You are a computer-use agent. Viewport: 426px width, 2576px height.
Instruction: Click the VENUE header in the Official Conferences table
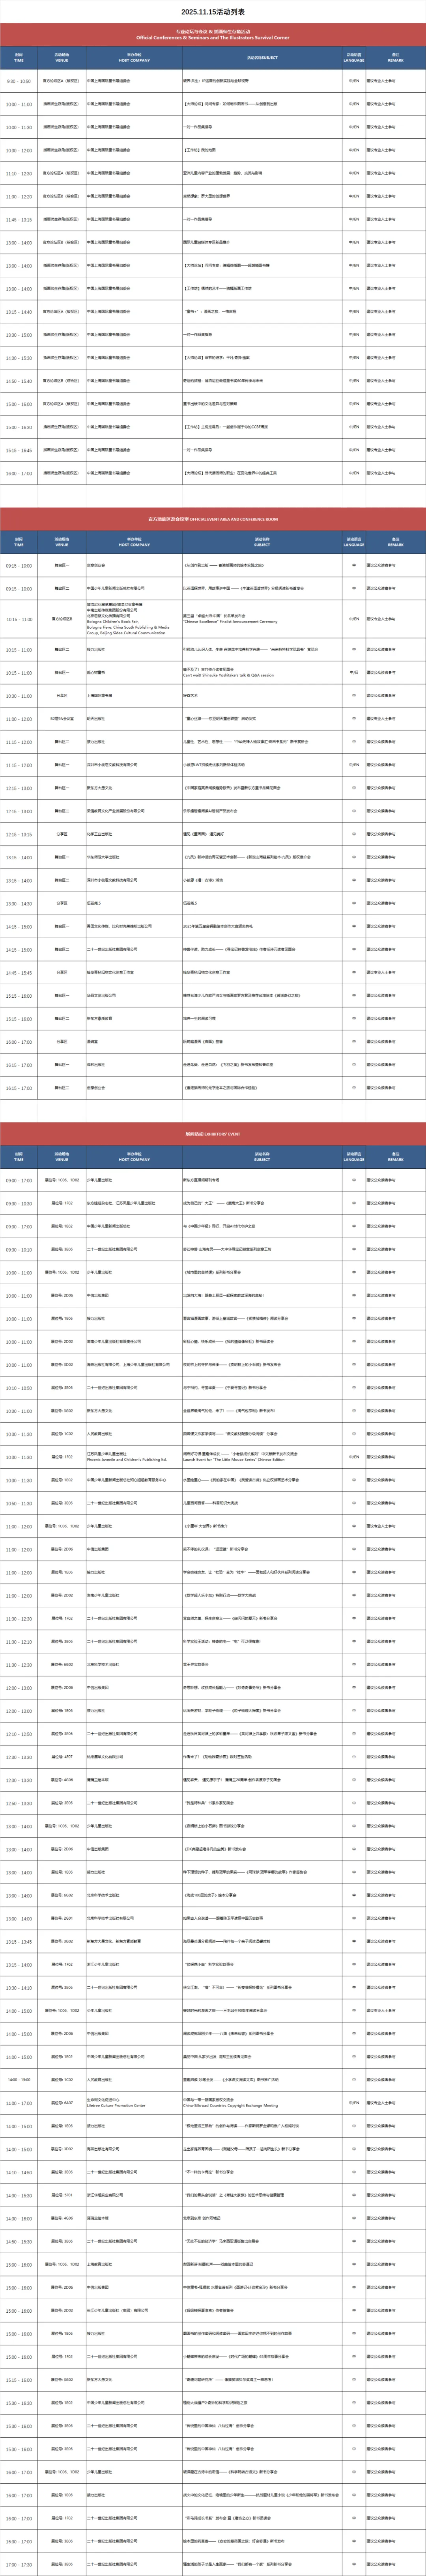click(x=62, y=58)
